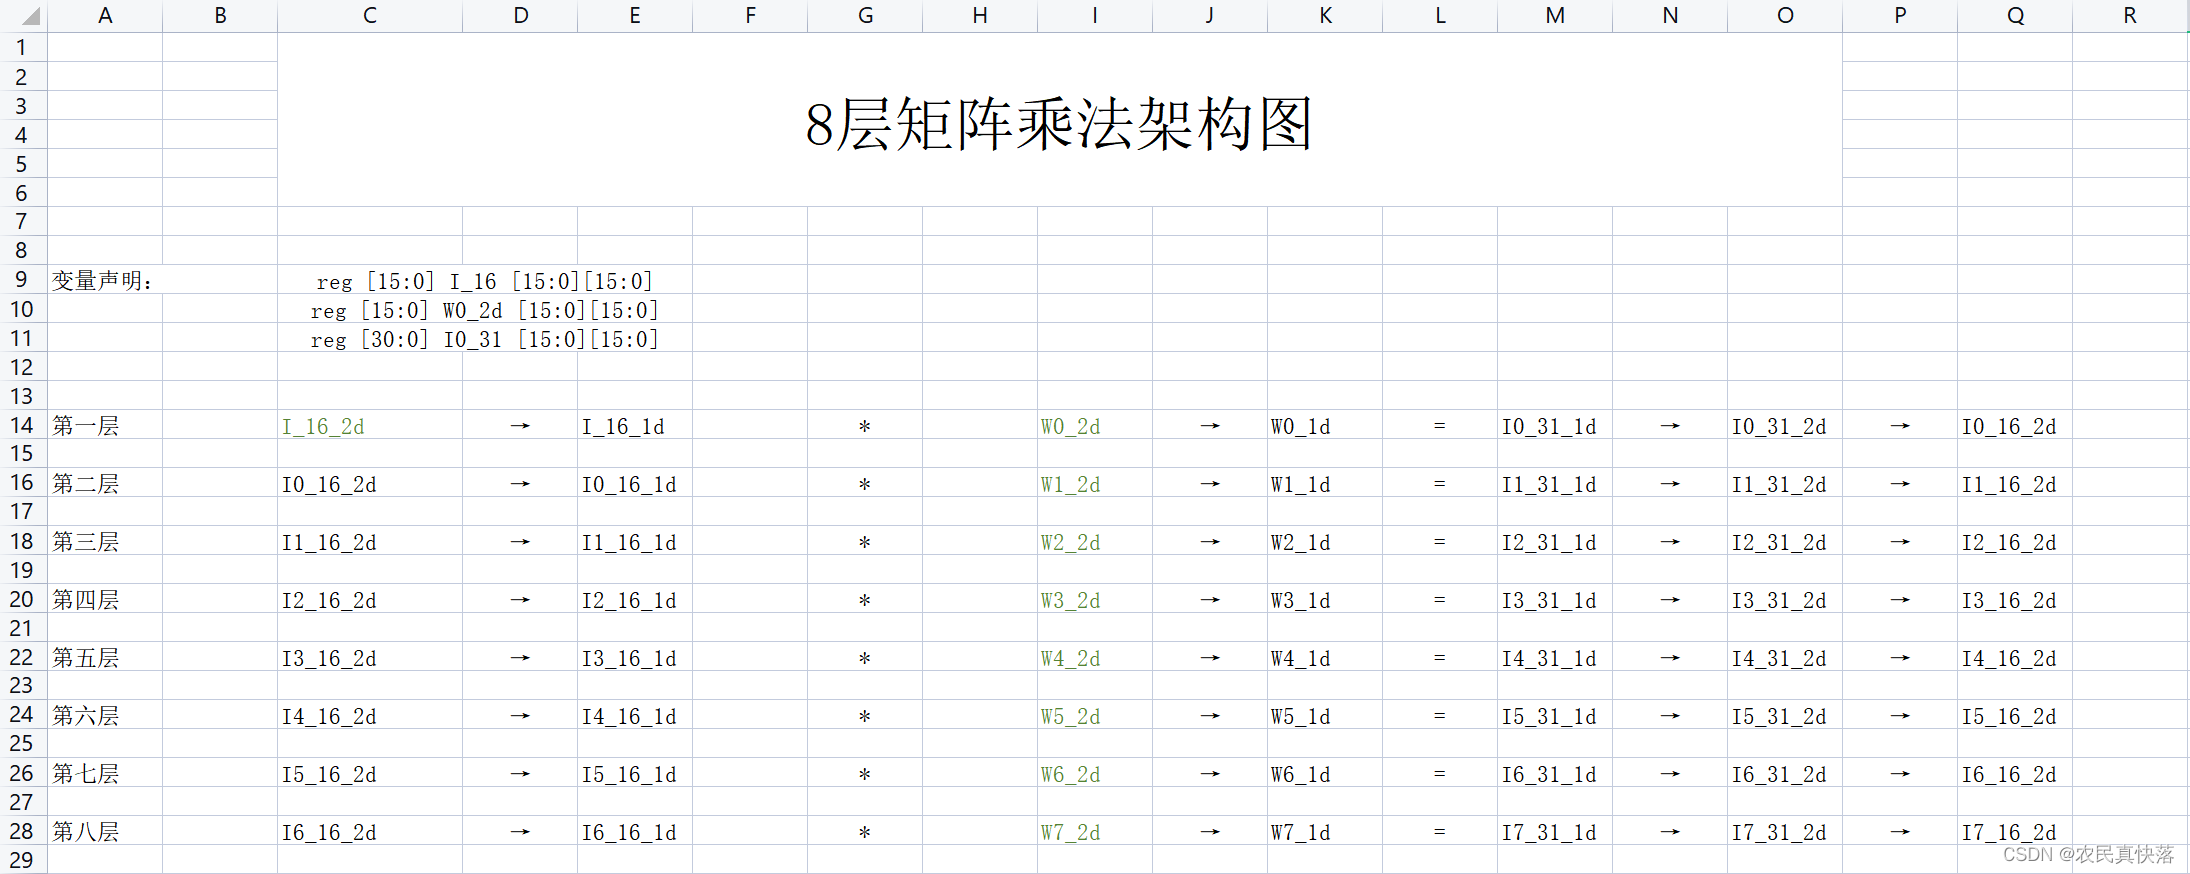This screenshot has width=2190, height=874.
Task: Click the I3_31_2d cell
Action: [1778, 601]
